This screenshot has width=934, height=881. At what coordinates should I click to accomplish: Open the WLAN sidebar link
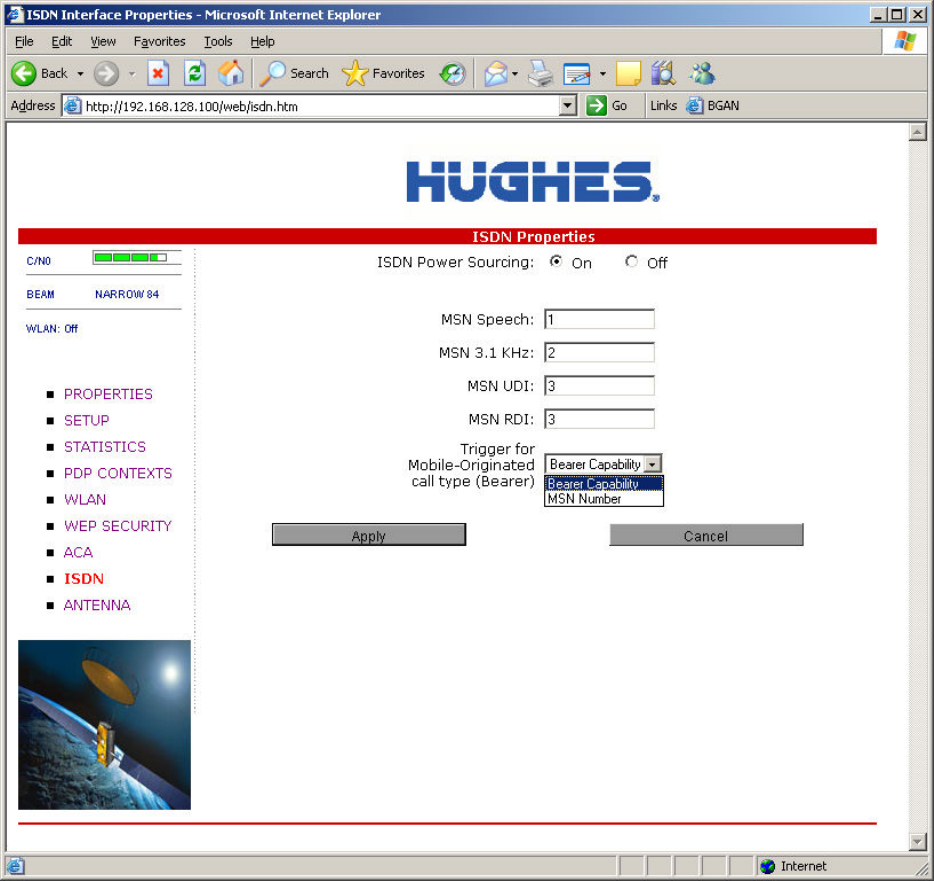(x=85, y=500)
